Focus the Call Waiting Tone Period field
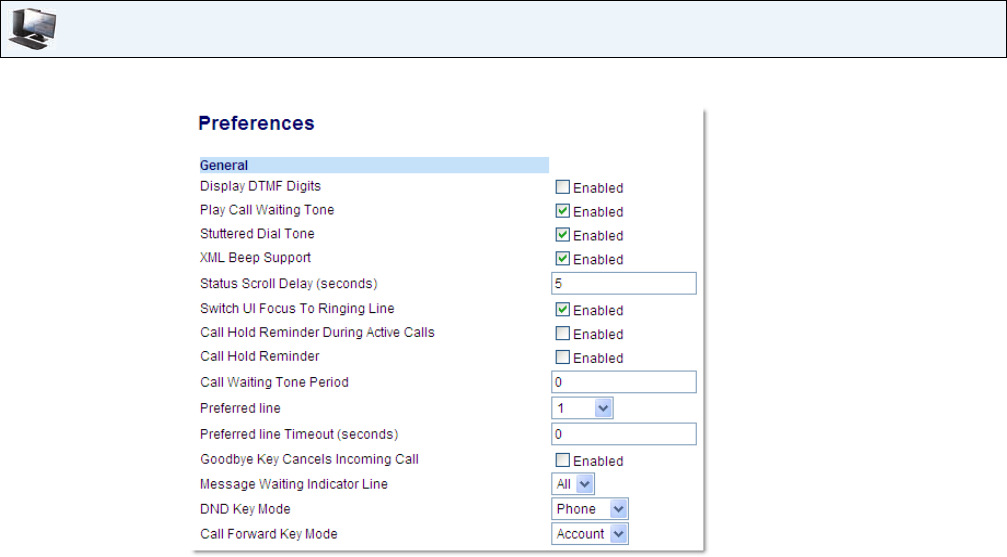1007x557 pixels. 623,382
